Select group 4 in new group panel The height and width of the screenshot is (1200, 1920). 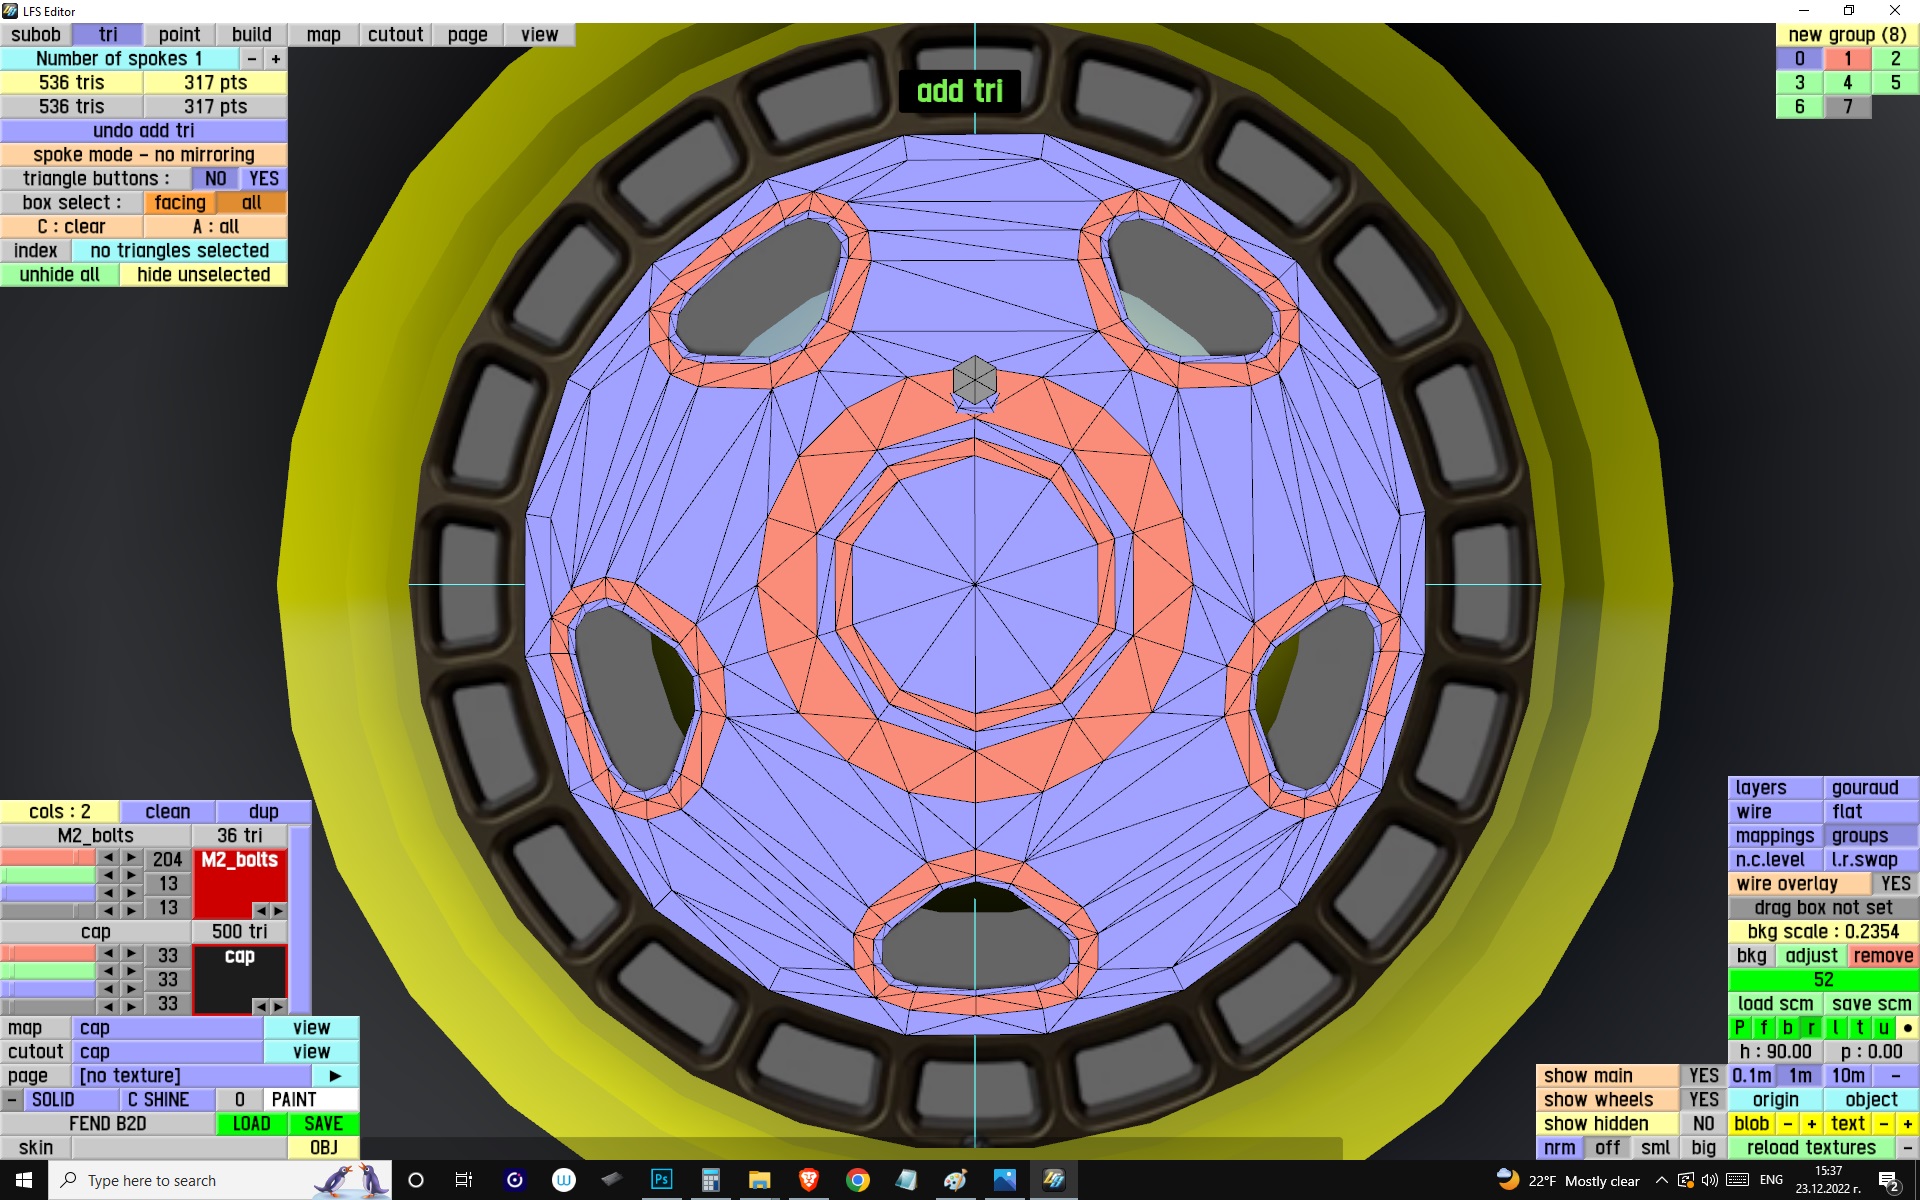point(1847,83)
